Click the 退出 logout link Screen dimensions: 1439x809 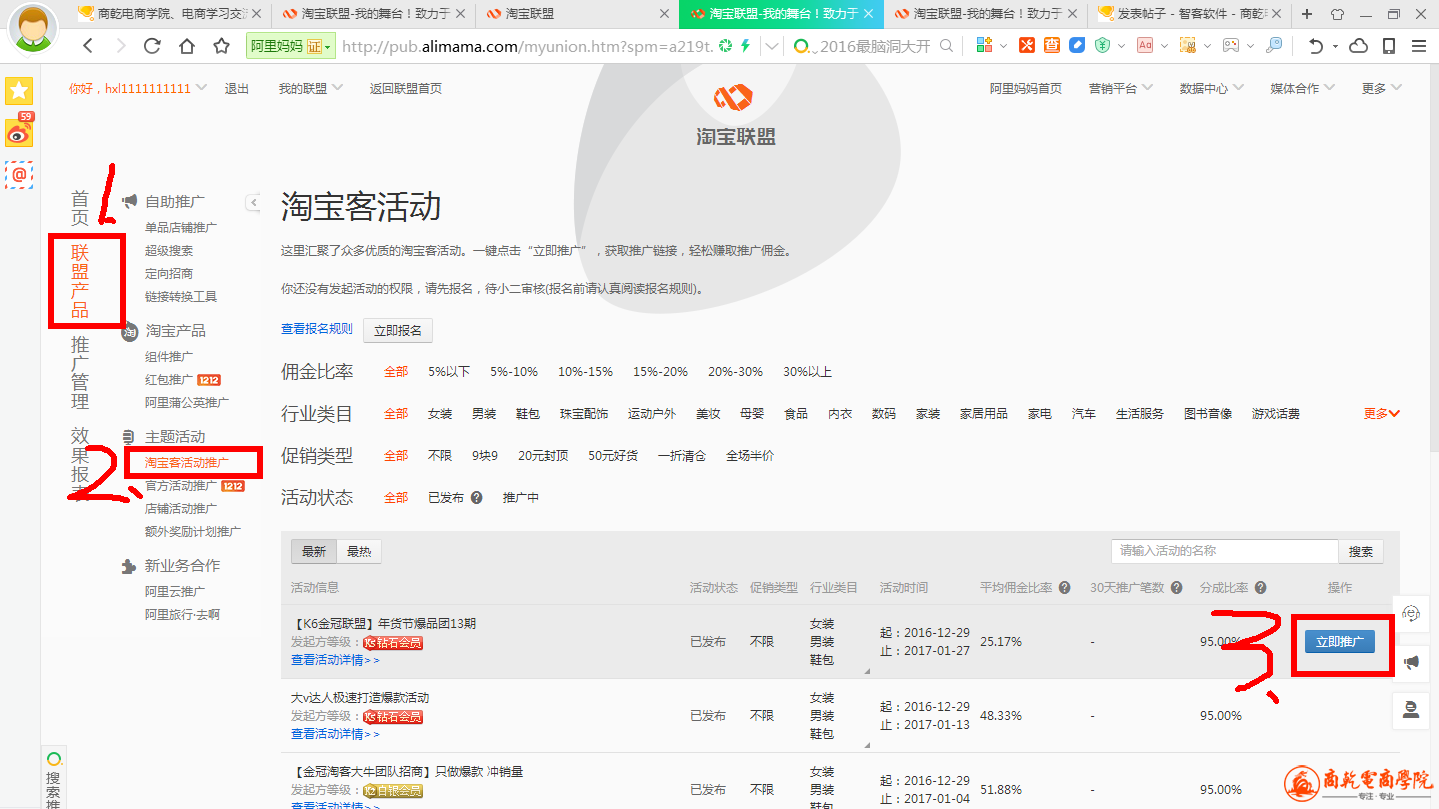point(237,88)
